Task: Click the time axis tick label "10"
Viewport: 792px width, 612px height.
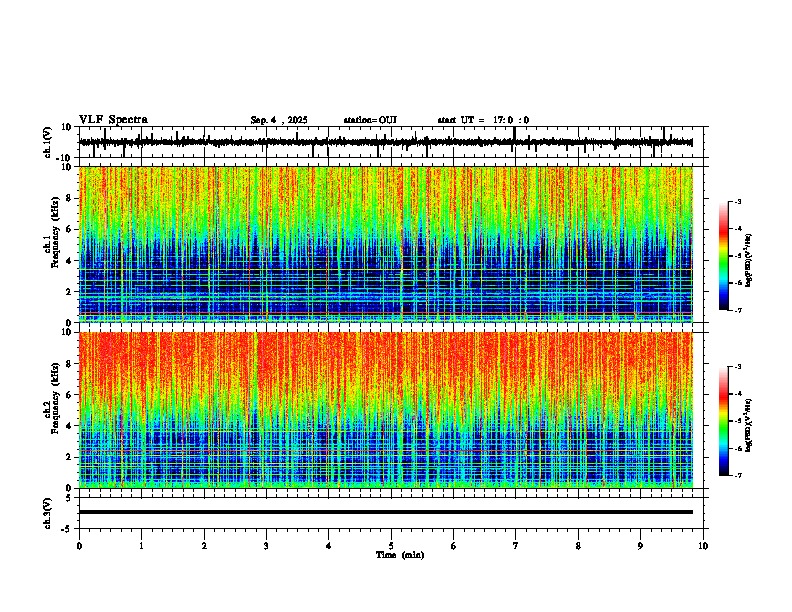Action: [x=703, y=546]
